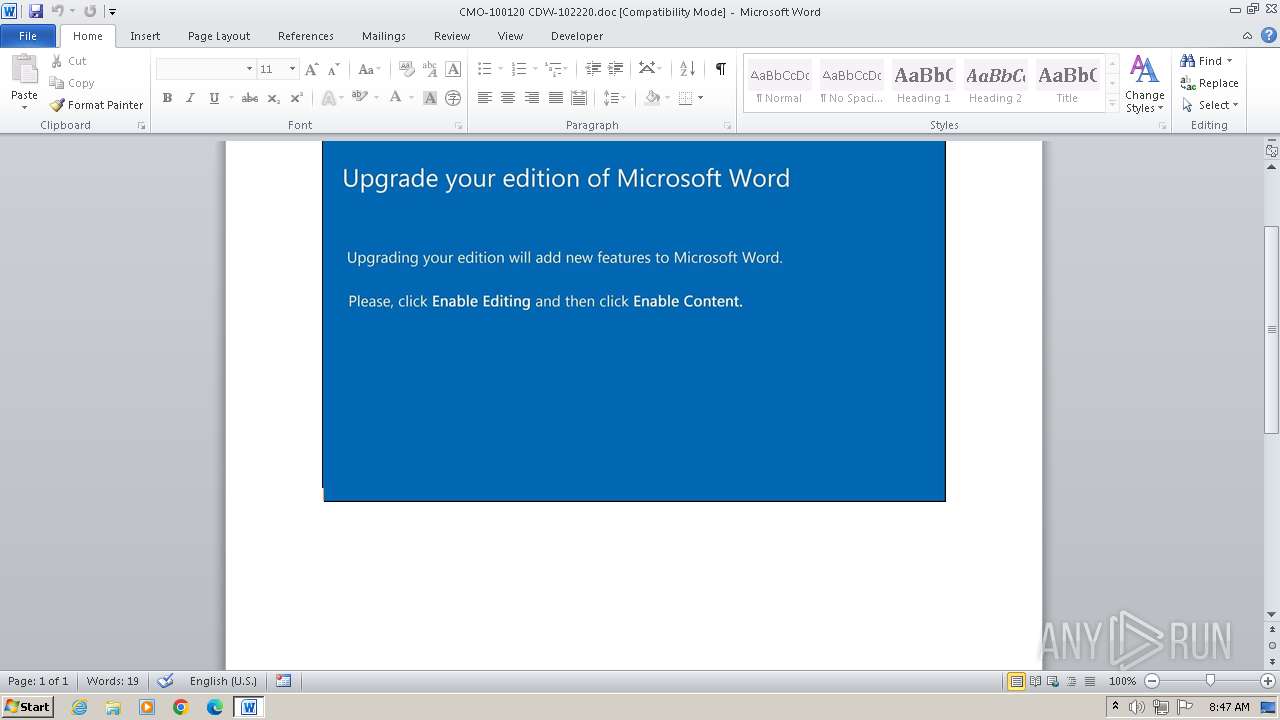1280x720 pixels.
Task: Click the Paste icon
Action: tap(24, 70)
